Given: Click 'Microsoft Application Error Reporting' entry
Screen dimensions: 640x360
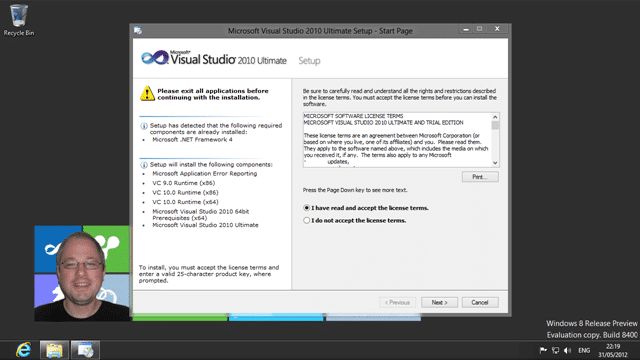Looking at the screenshot, I should coord(204,173).
